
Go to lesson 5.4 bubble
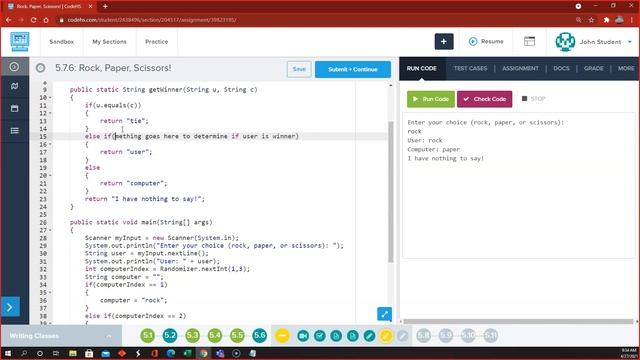[x=215, y=336]
